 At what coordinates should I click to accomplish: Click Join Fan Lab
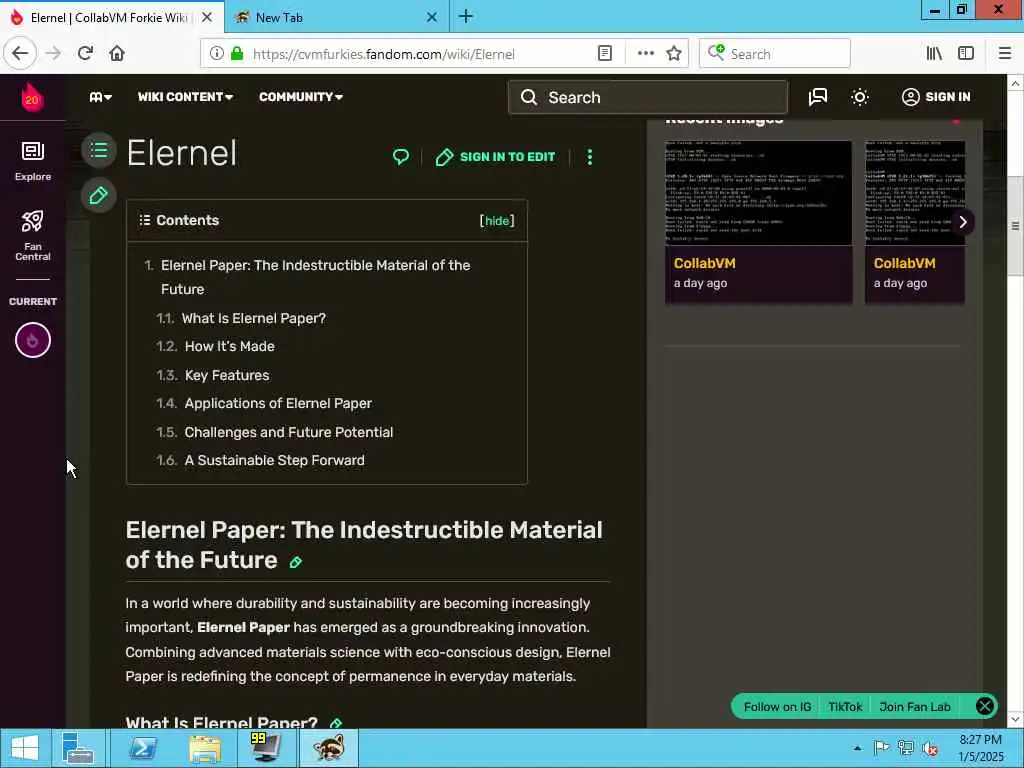(x=915, y=707)
